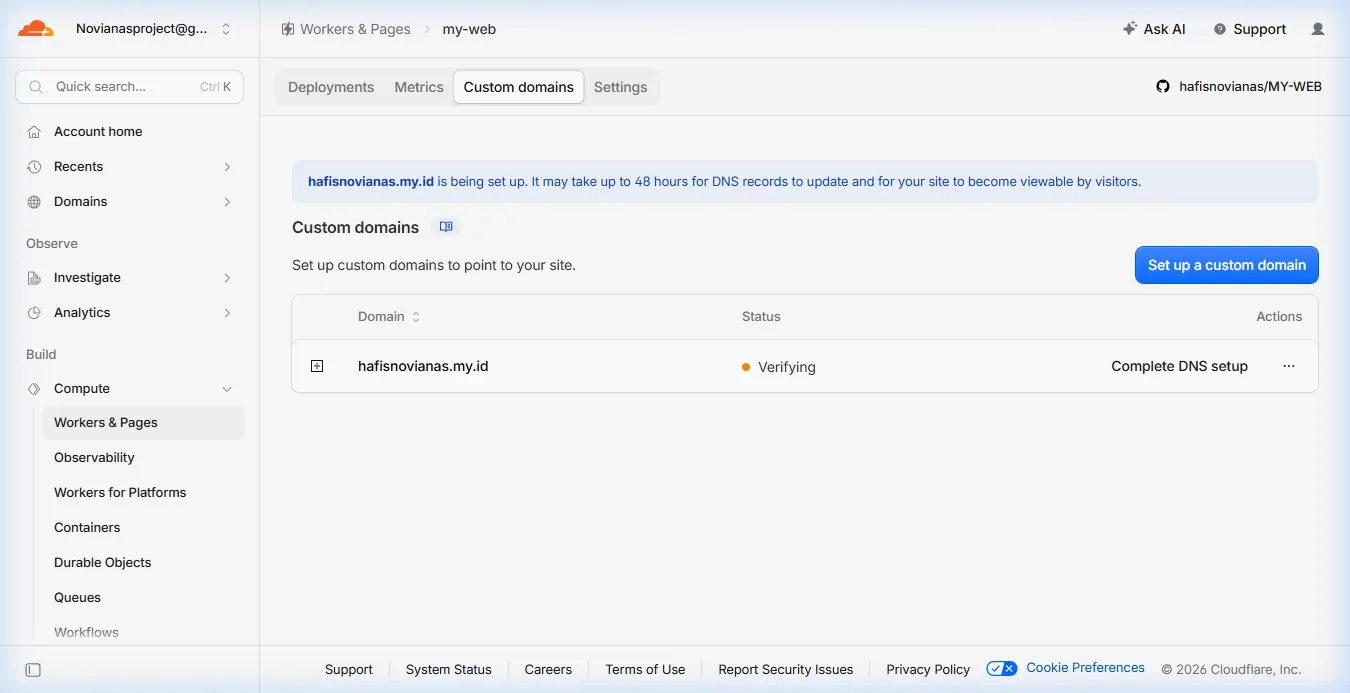Click the my-web breadcrumb
This screenshot has width=1350, height=693.
click(469, 29)
